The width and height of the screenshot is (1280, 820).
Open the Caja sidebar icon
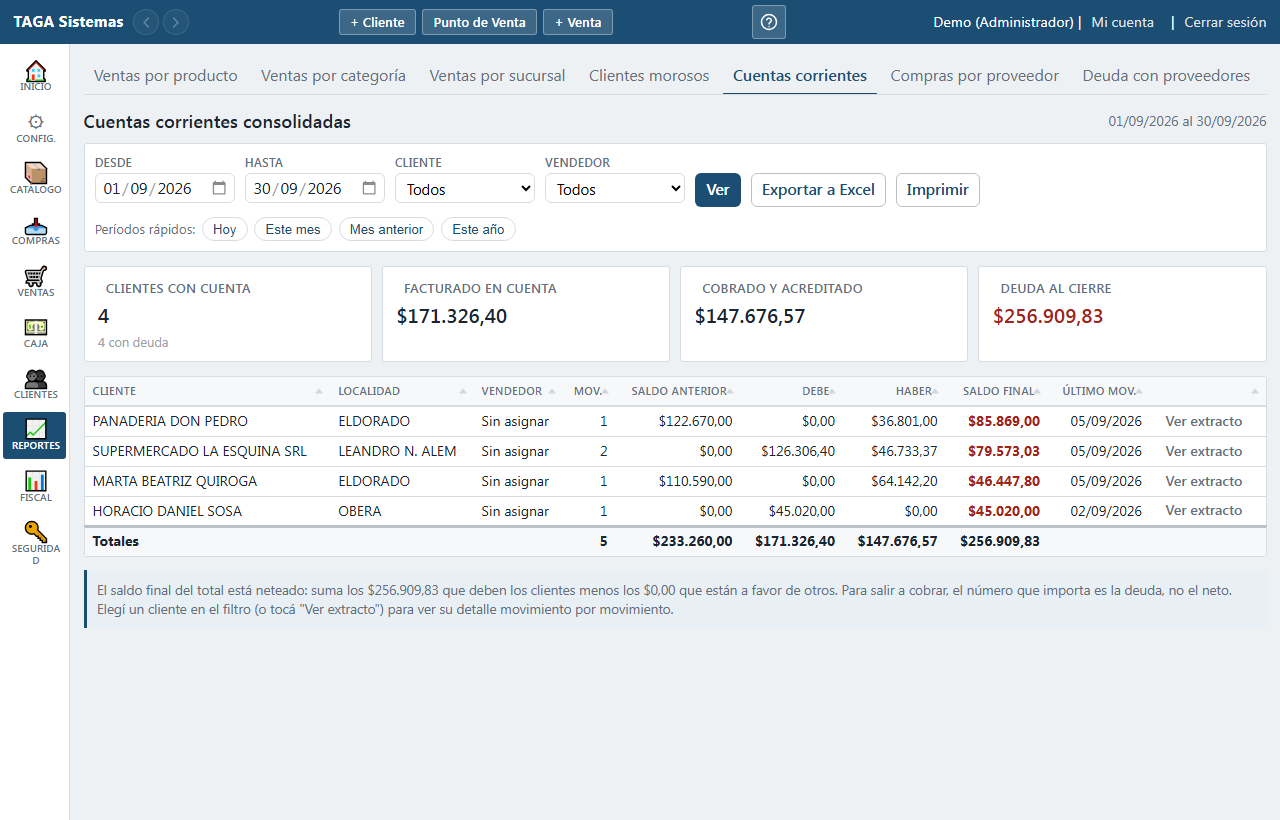(x=35, y=333)
